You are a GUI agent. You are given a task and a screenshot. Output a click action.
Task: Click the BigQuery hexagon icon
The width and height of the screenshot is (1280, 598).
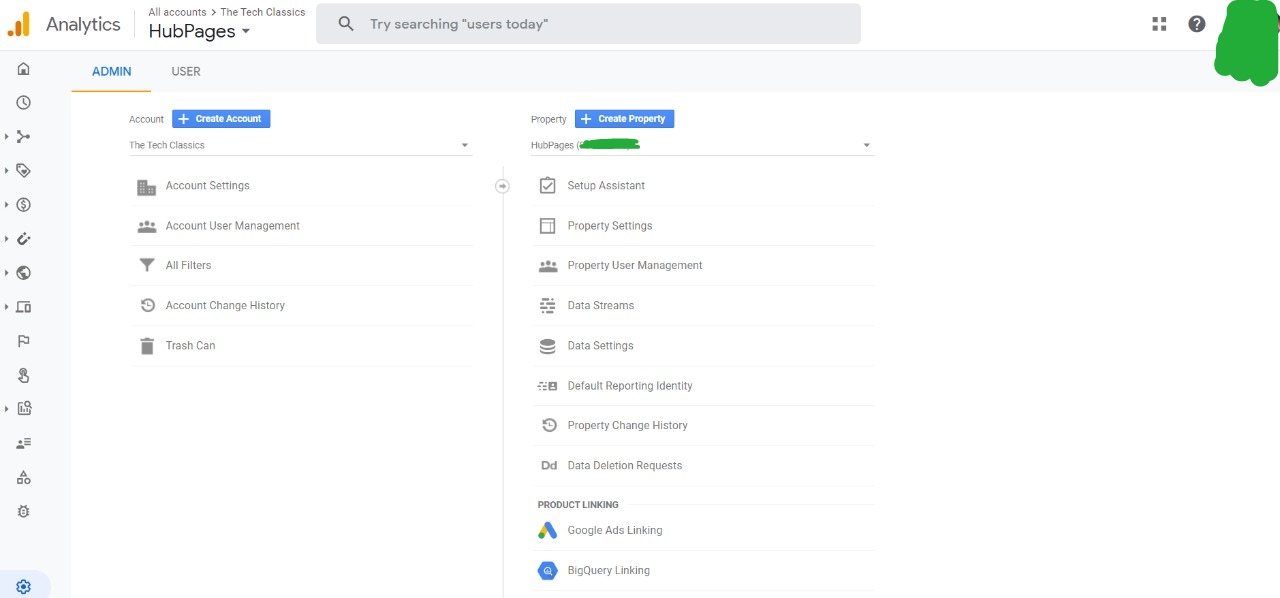click(547, 571)
